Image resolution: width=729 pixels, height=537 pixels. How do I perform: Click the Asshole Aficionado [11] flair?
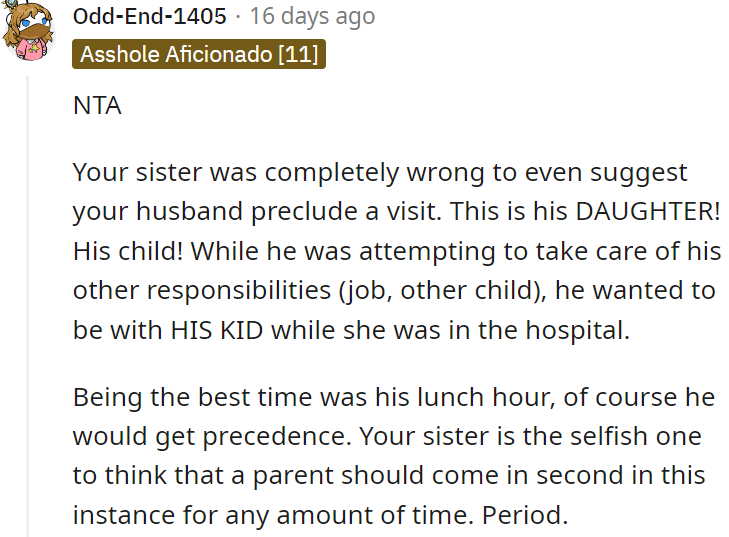(199, 54)
